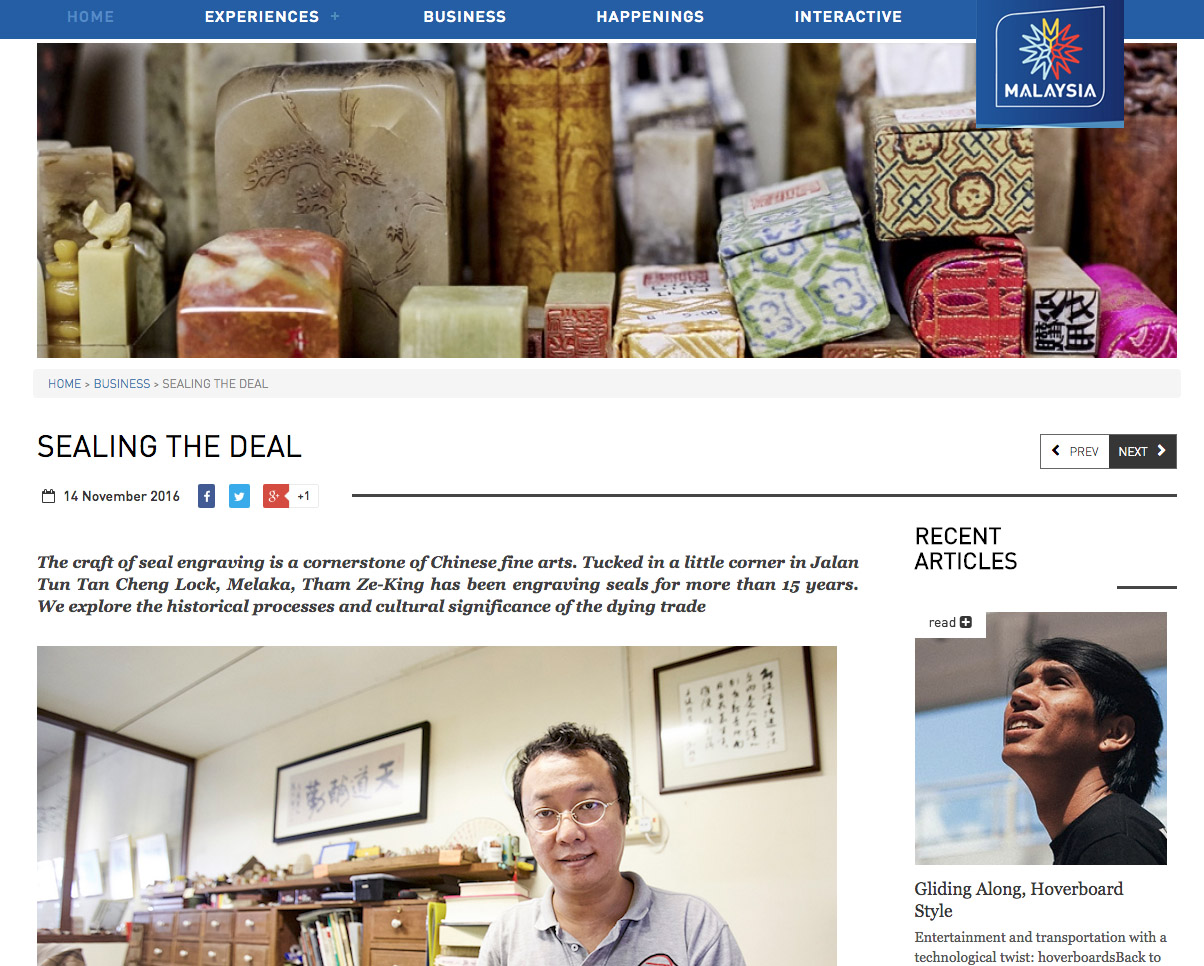Click the hoverboard article thumbnail image
This screenshot has height=966, width=1204.
(x=1040, y=738)
